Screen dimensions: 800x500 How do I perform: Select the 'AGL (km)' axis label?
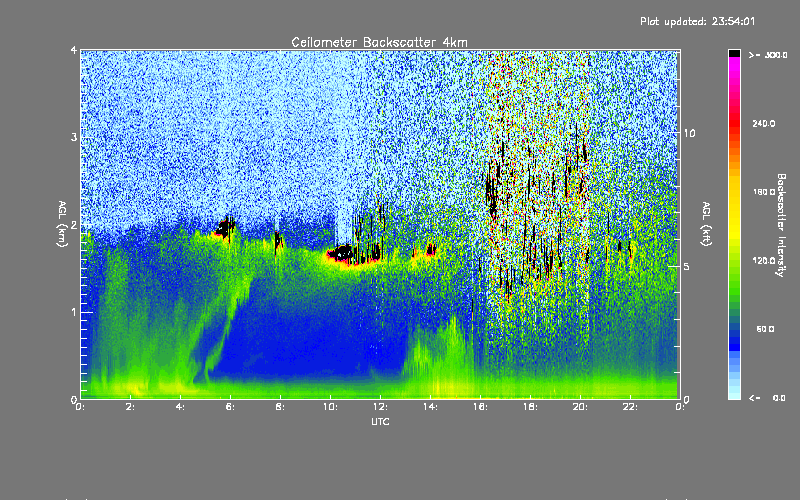62,224
